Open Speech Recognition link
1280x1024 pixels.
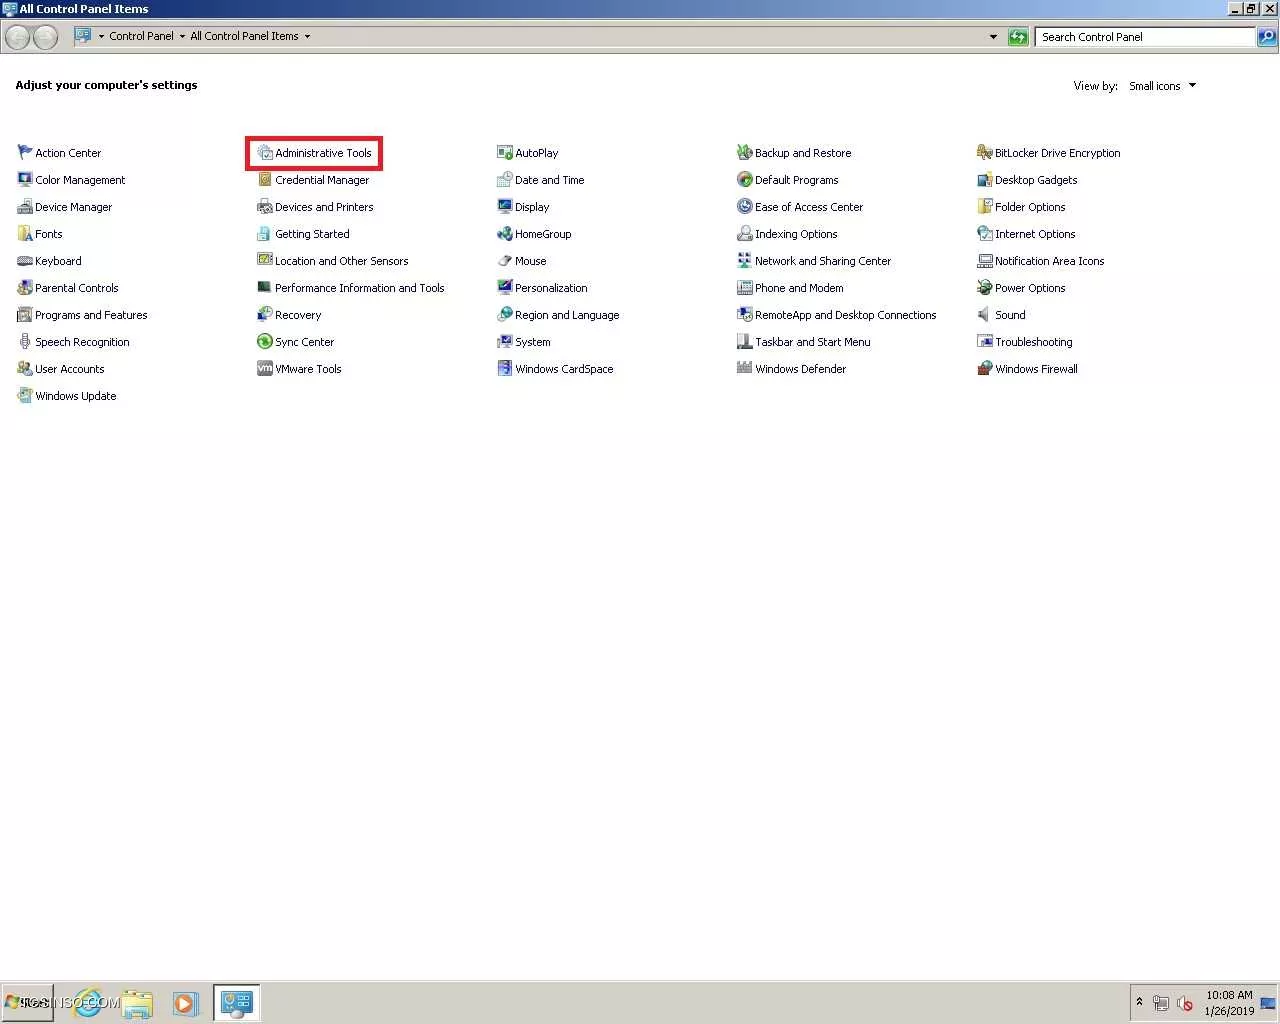click(x=82, y=342)
